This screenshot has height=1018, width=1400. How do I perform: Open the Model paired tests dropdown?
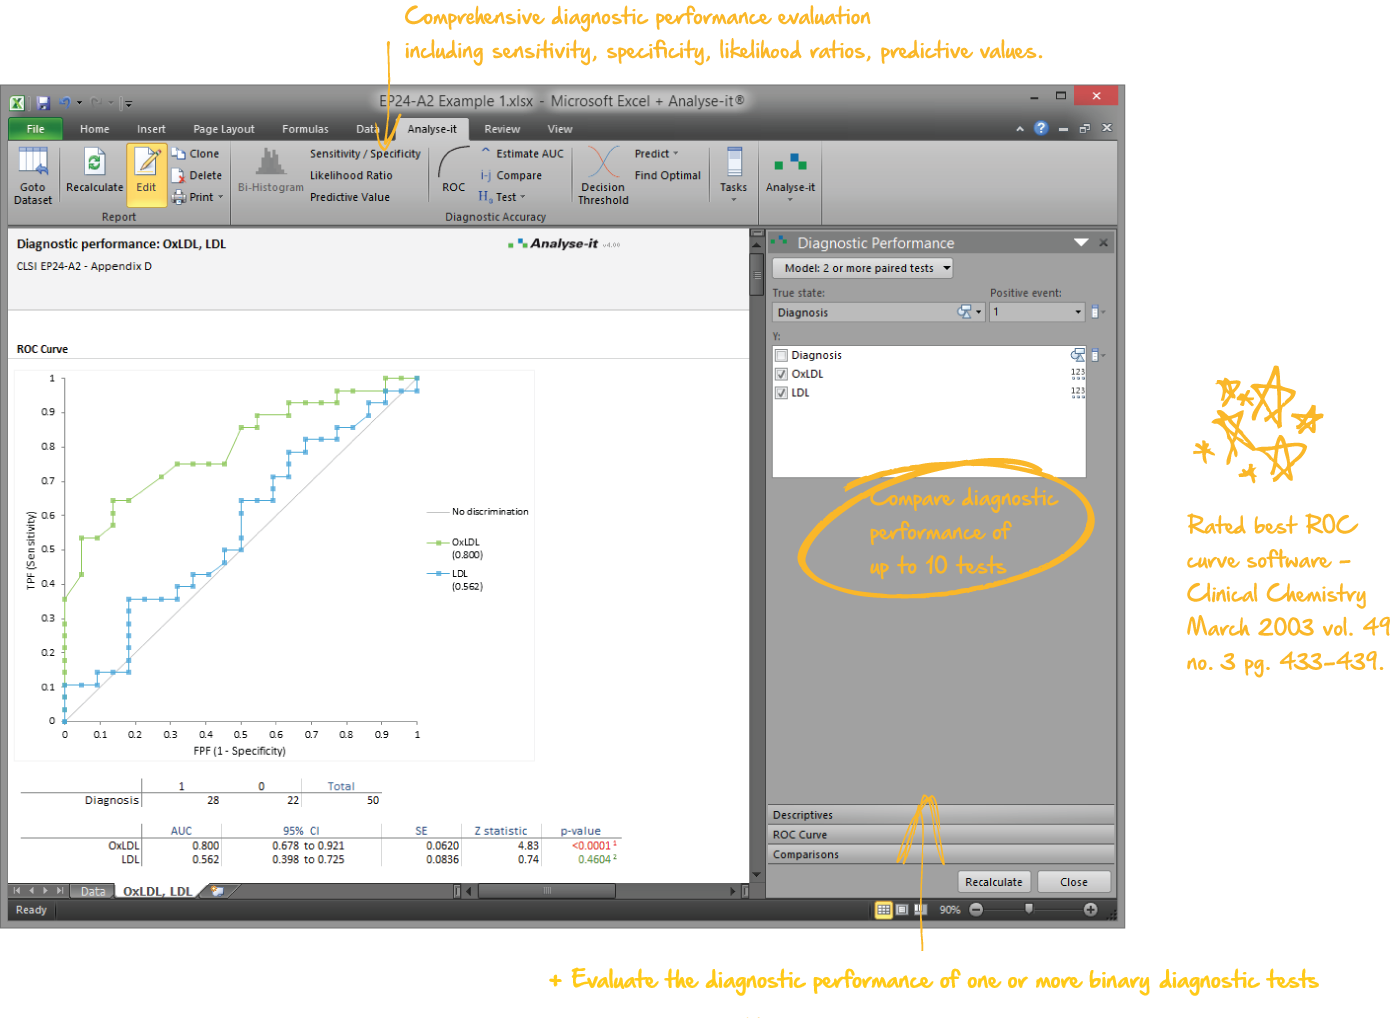(x=863, y=268)
